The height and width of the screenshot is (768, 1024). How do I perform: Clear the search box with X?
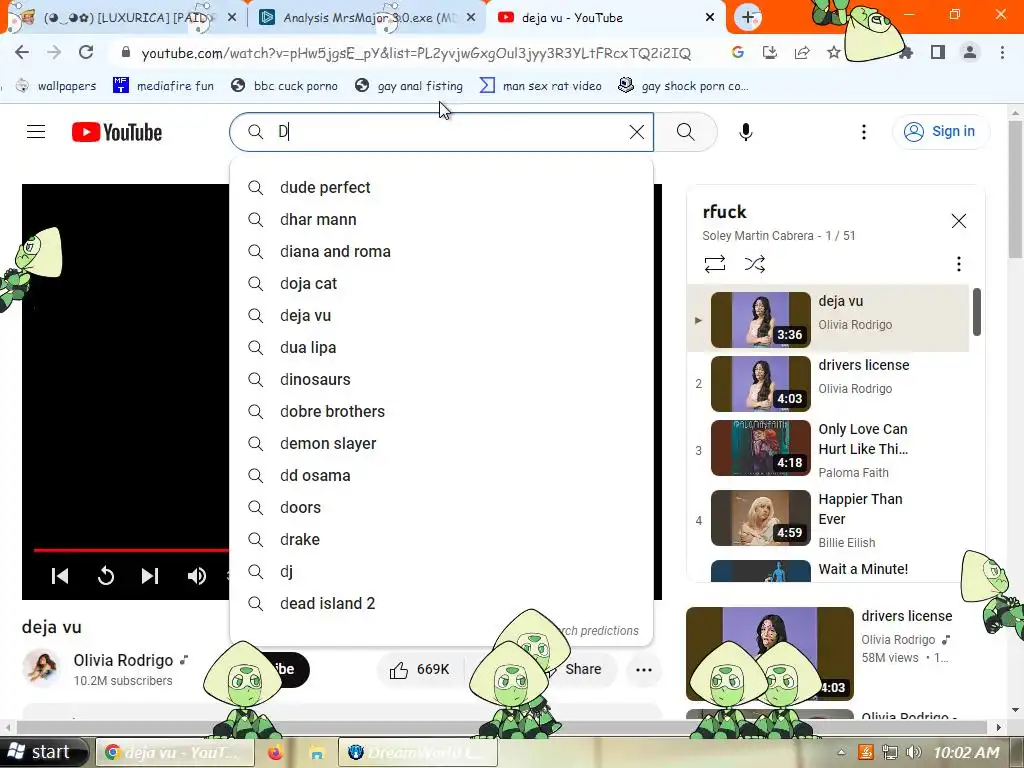coord(637,132)
